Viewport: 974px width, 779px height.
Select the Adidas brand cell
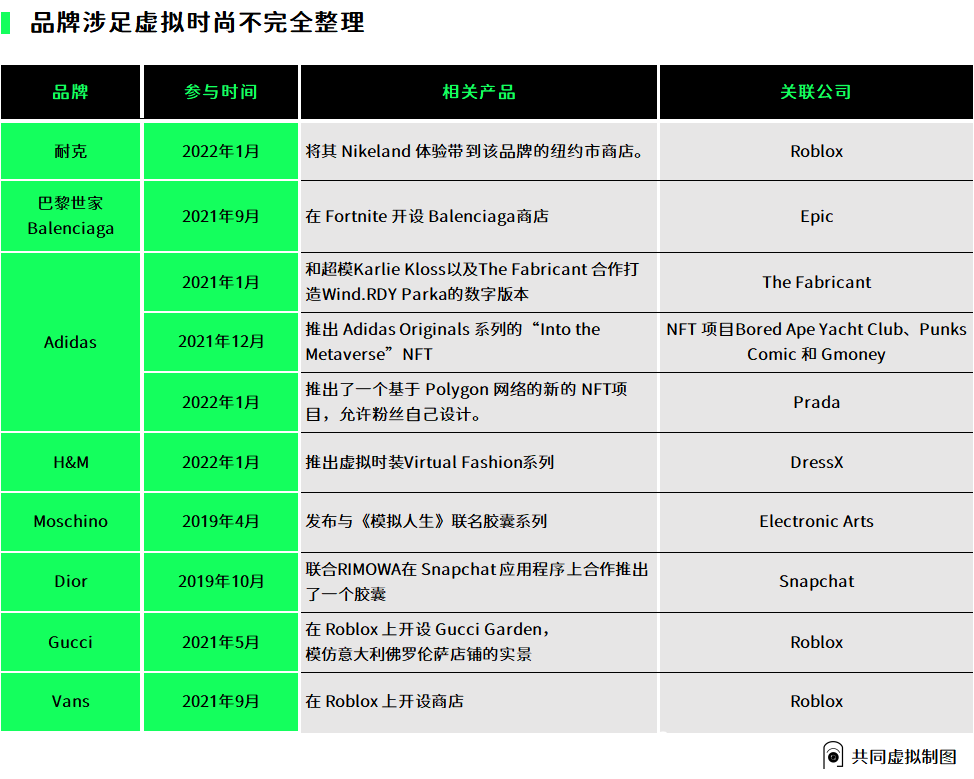[x=70, y=342]
